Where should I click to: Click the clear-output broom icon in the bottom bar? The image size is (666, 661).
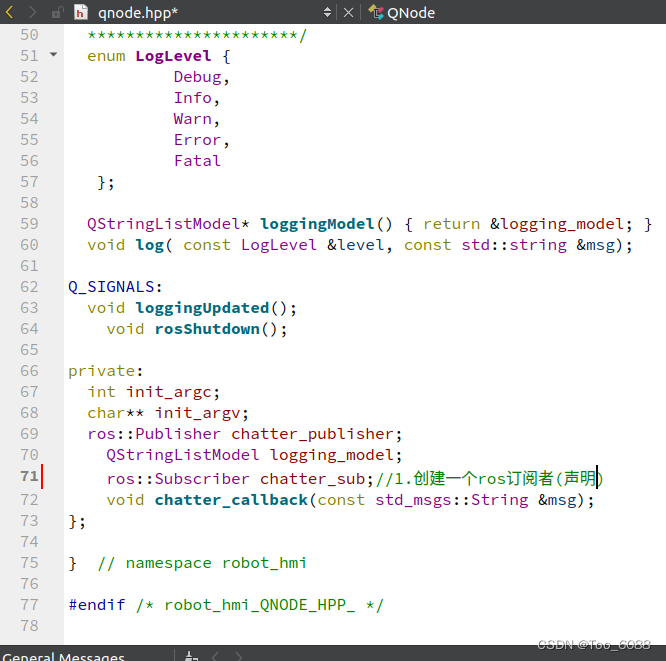click(191, 656)
